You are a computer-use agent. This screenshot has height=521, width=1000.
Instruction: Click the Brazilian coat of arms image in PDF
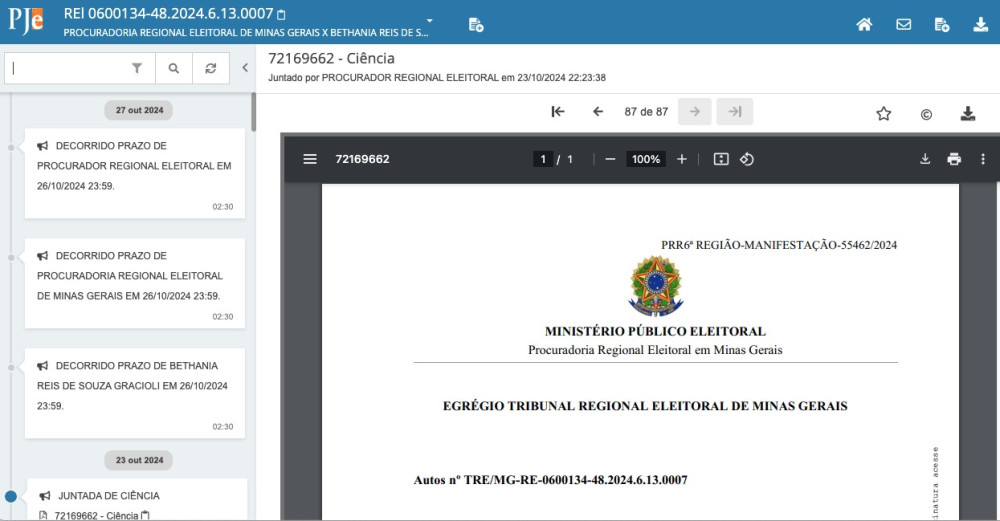tap(656, 286)
